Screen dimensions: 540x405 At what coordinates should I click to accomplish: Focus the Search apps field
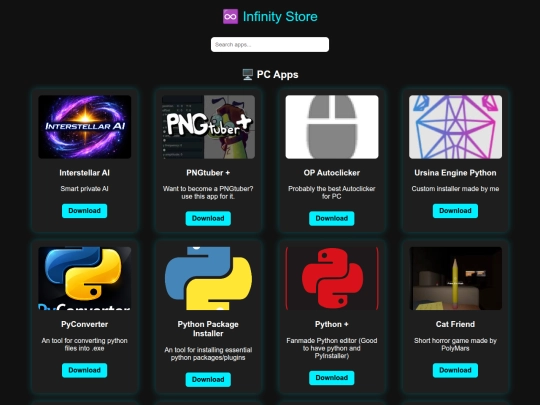point(270,44)
